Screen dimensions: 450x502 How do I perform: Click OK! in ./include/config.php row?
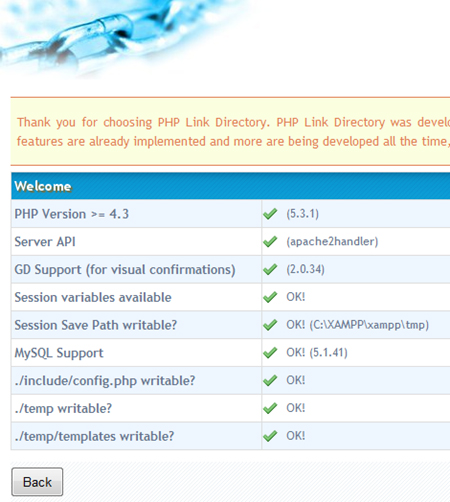tap(296, 380)
